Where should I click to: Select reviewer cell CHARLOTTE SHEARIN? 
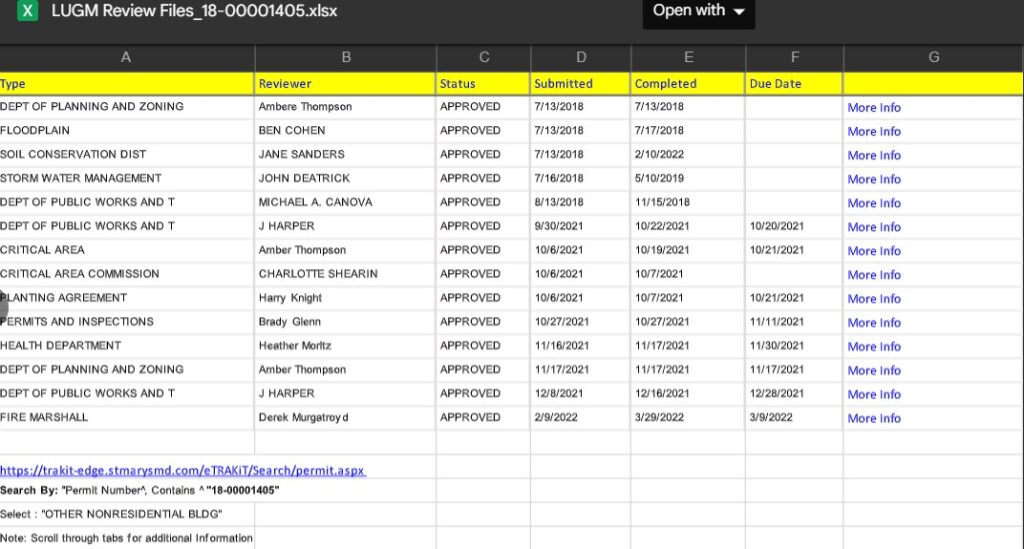point(345,274)
